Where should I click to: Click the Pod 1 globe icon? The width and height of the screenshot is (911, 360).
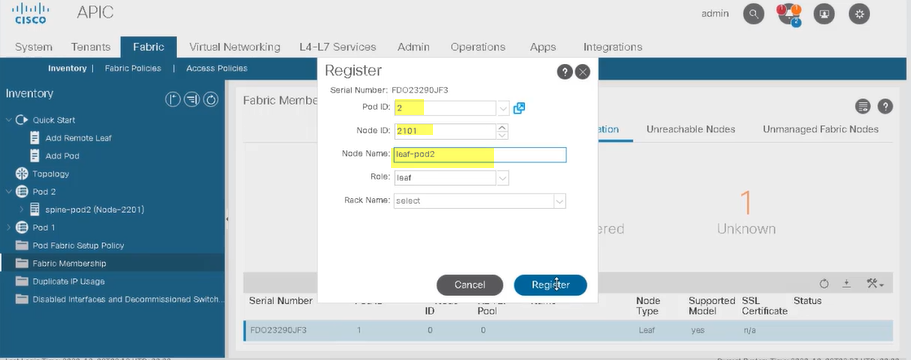point(21,228)
